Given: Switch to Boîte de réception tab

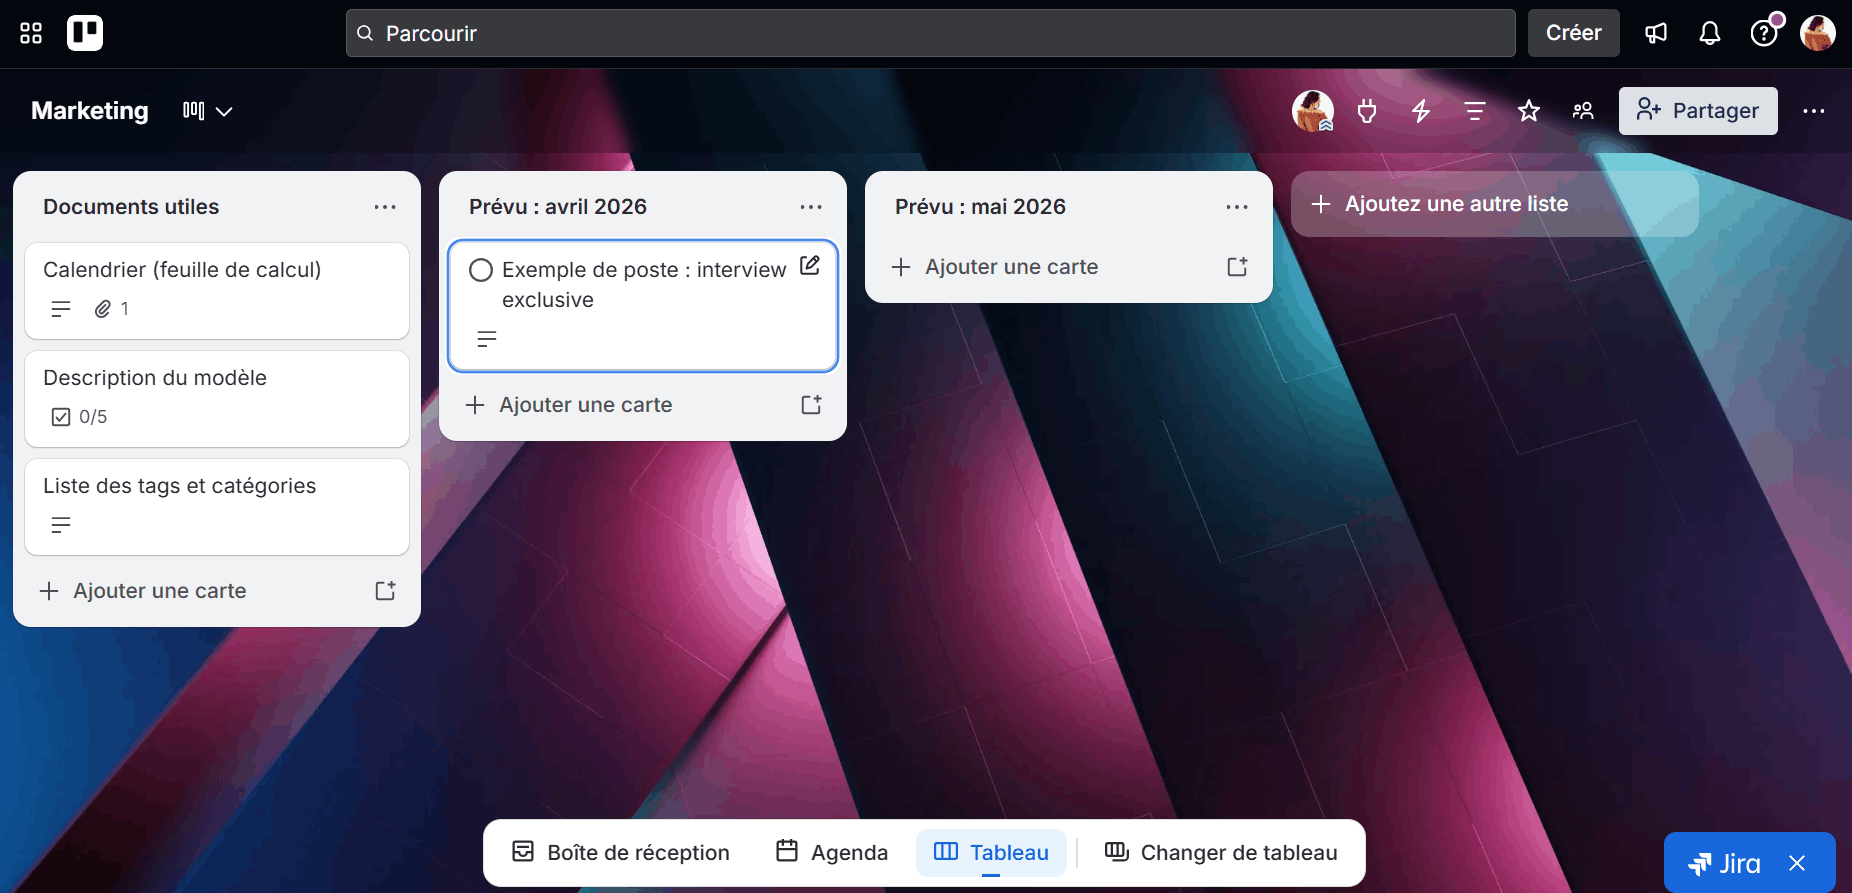Looking at the screenshot, I should pos(621,853).
